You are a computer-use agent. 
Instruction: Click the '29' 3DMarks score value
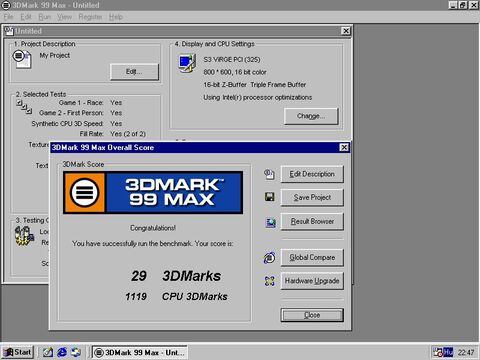(139, 276)
